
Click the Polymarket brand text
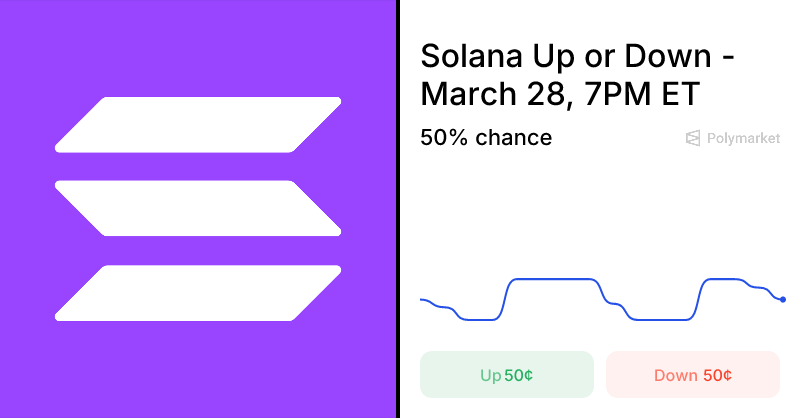[x=743, y=139]
